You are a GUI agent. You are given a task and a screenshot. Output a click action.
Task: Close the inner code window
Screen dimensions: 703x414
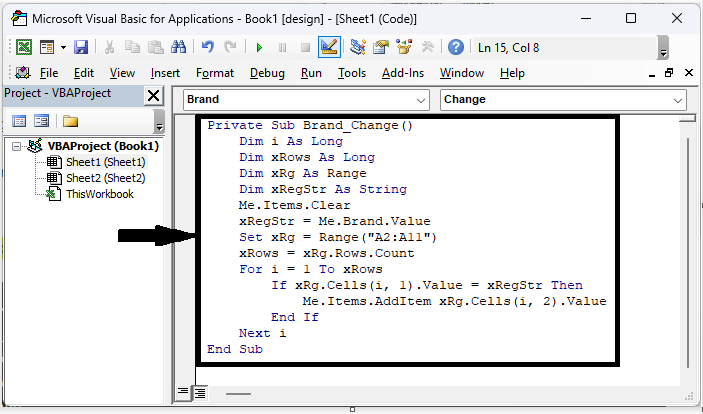pyautogui.click(x=689, y=73)
